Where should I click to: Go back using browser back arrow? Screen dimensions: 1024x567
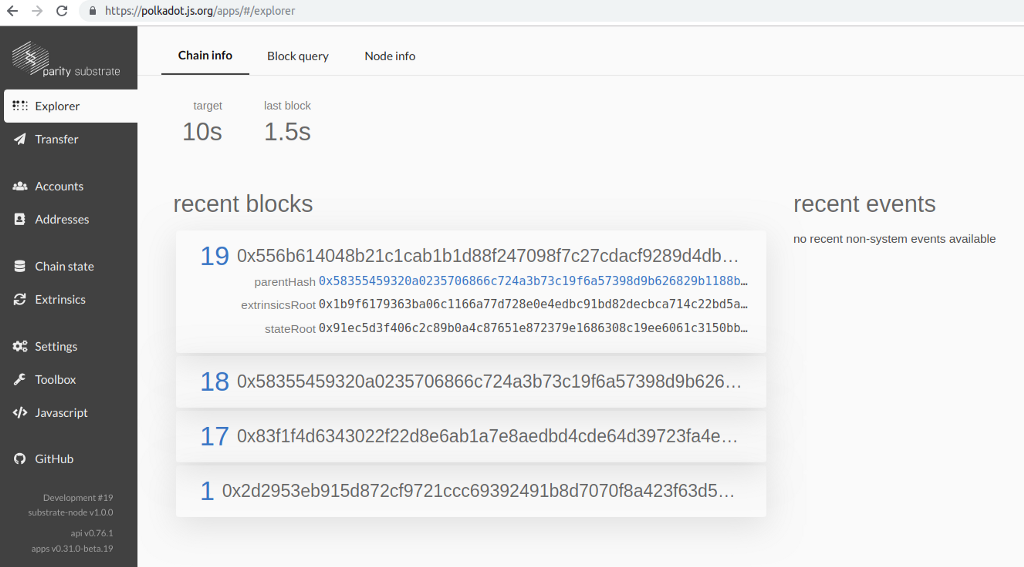13,11
